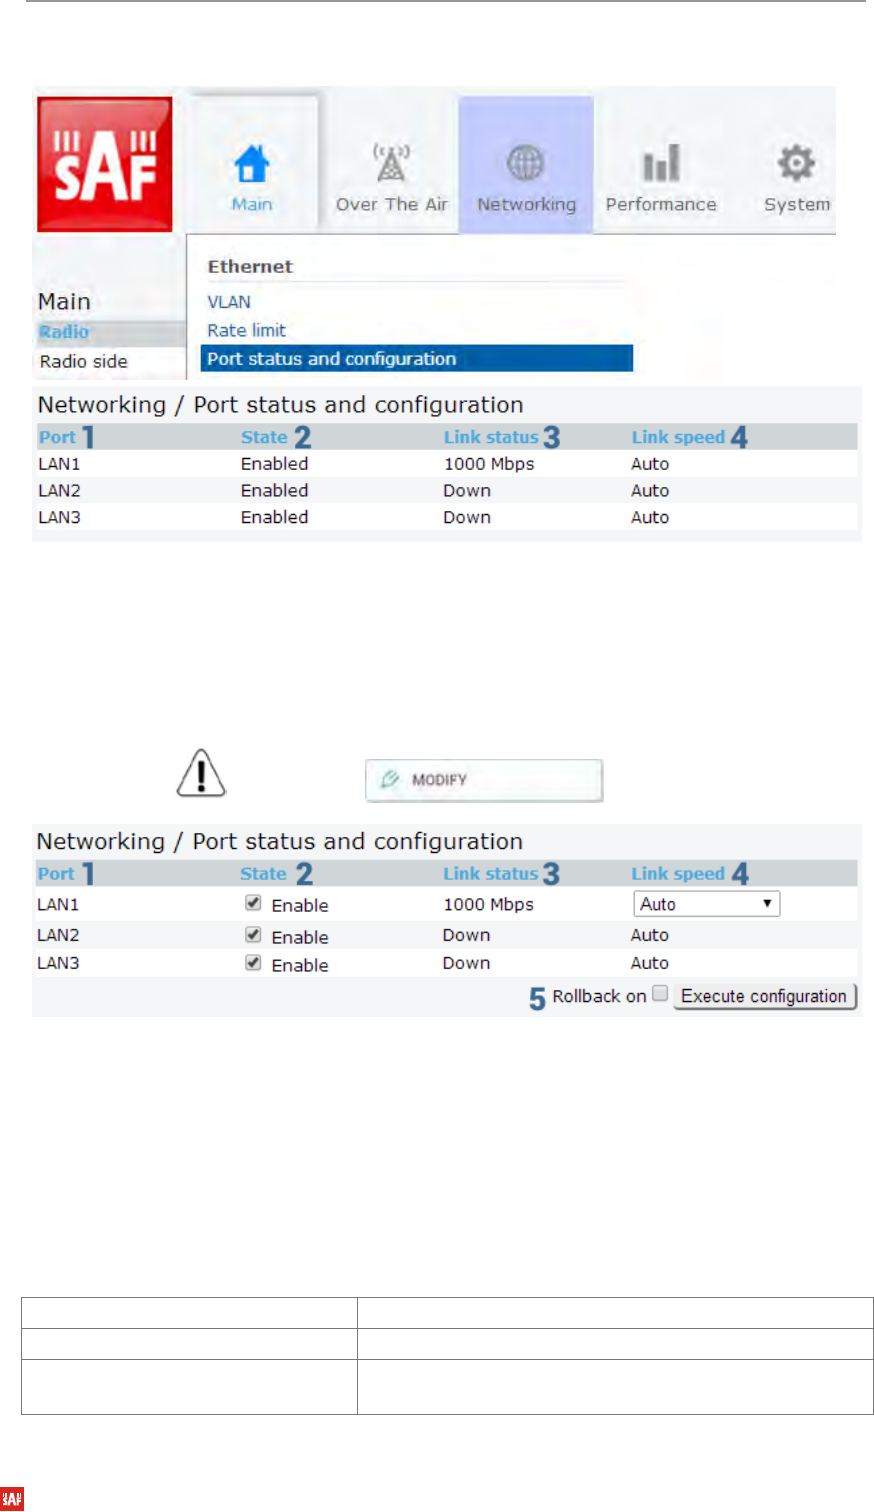
Task: Click the Ethernet menu heading
Action: click(x=250, y=267)
